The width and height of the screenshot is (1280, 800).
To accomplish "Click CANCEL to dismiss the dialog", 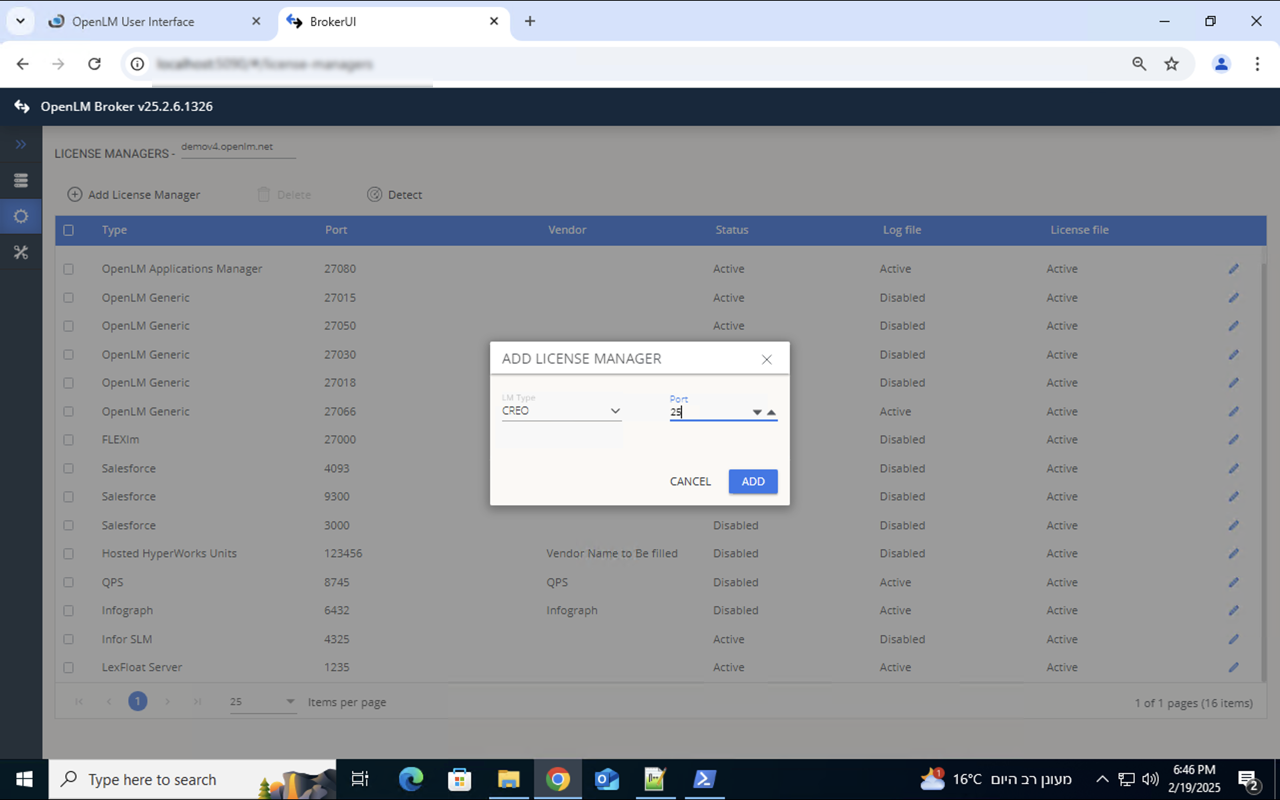I will pyautogui.click(x=690, y=481).
